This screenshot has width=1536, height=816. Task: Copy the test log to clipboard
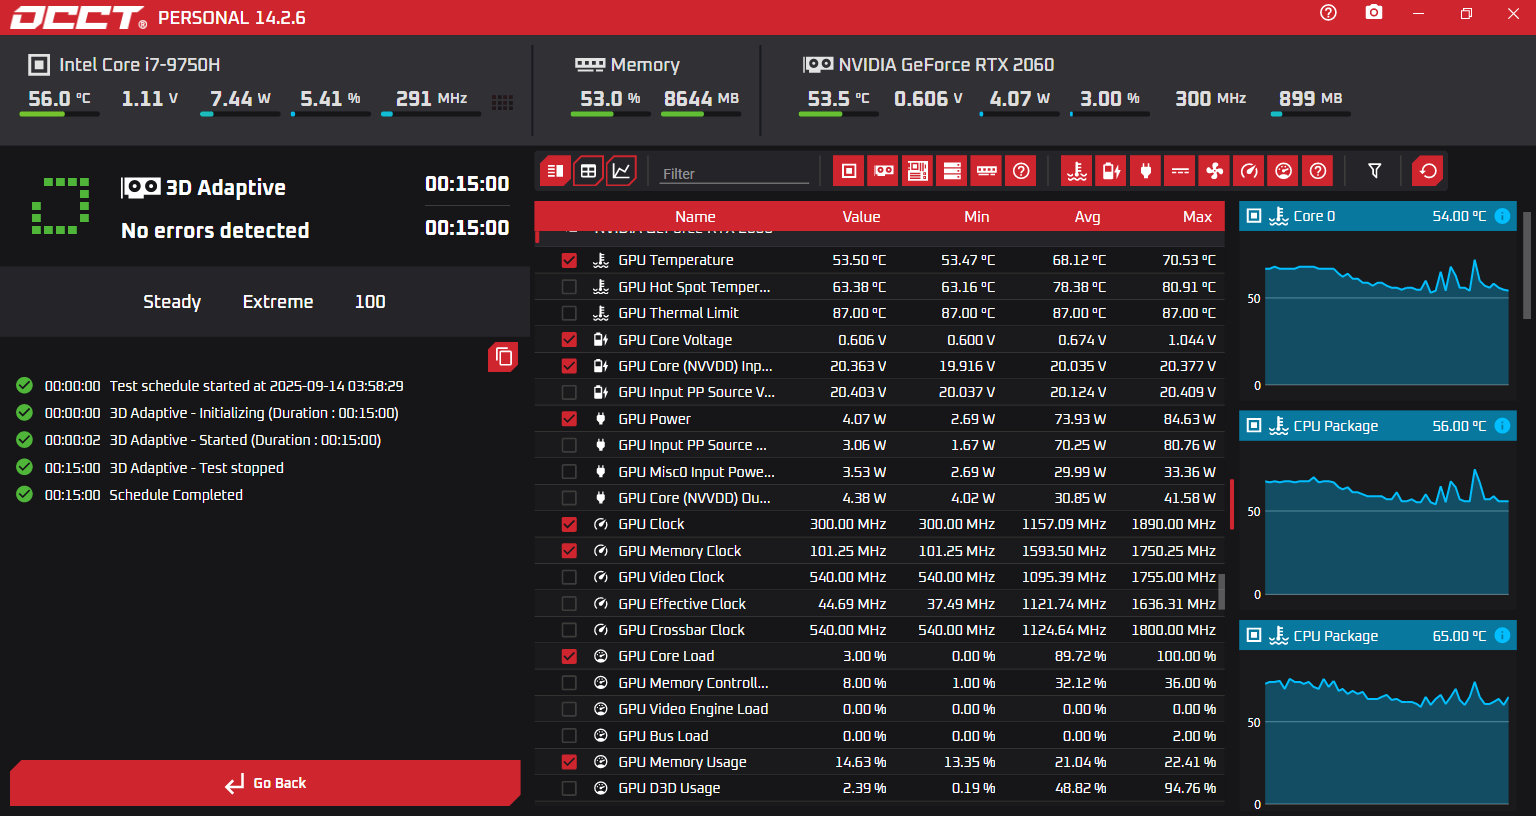[x=503, y=357]
